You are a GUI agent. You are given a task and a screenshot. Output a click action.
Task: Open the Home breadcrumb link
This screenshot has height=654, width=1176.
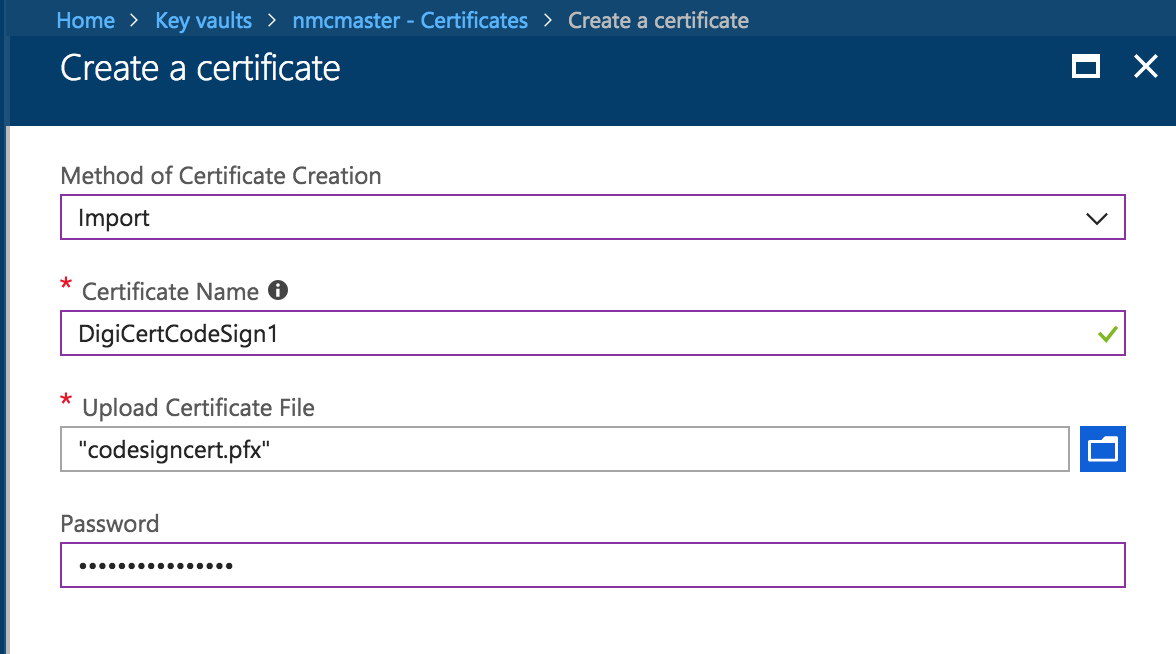pos(86,20)
